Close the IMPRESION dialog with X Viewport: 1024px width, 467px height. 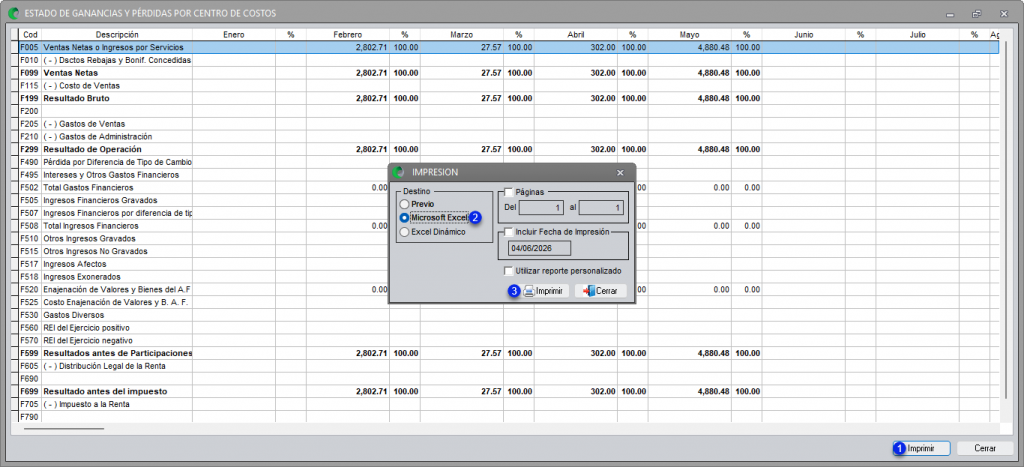point(620,172)
